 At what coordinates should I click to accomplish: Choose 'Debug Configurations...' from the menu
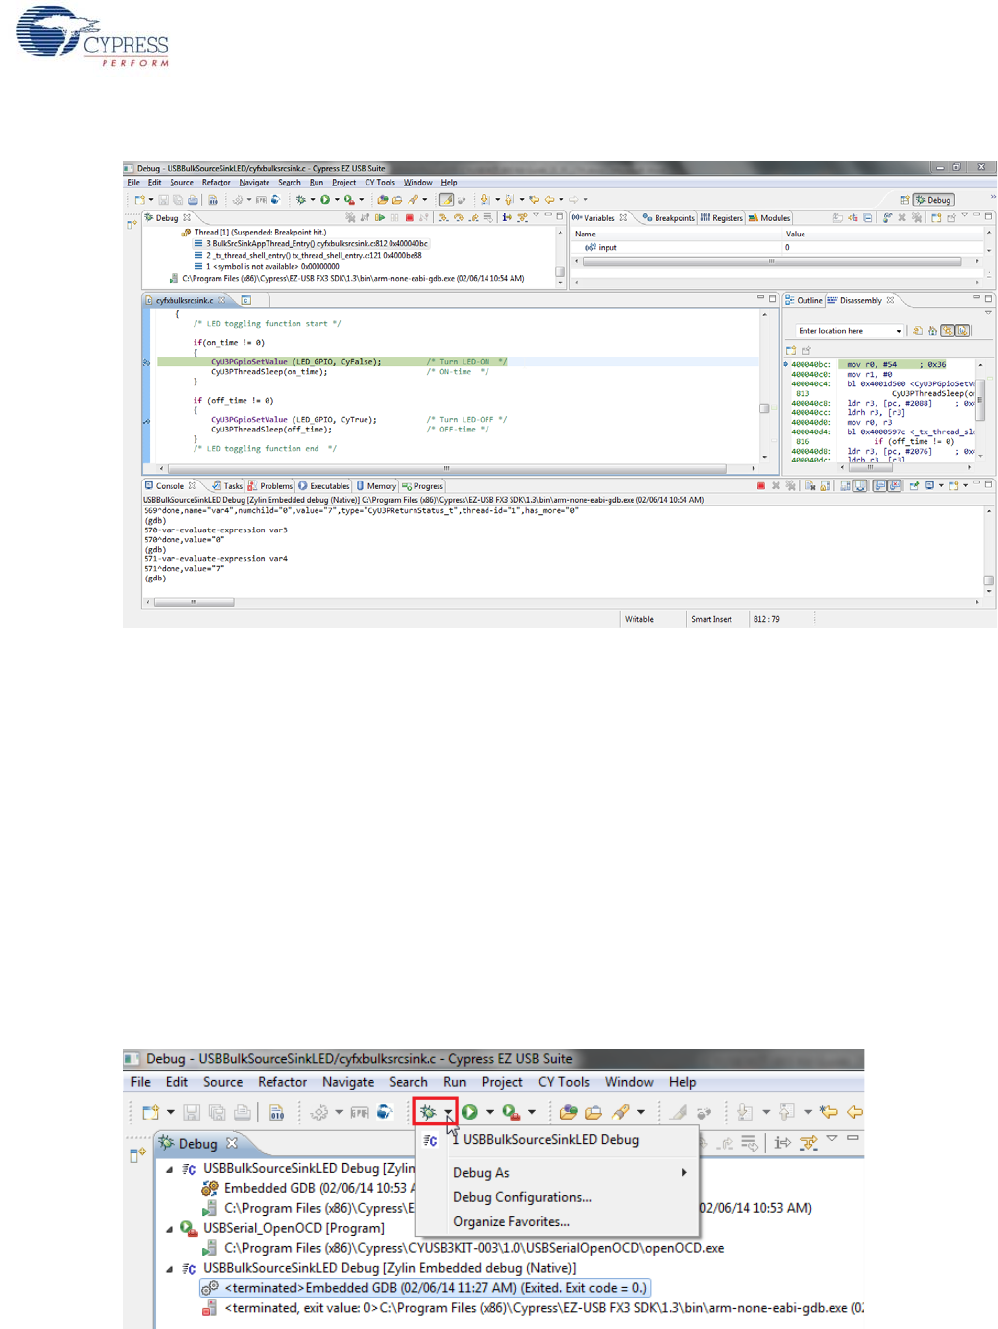pos(522,1197)
